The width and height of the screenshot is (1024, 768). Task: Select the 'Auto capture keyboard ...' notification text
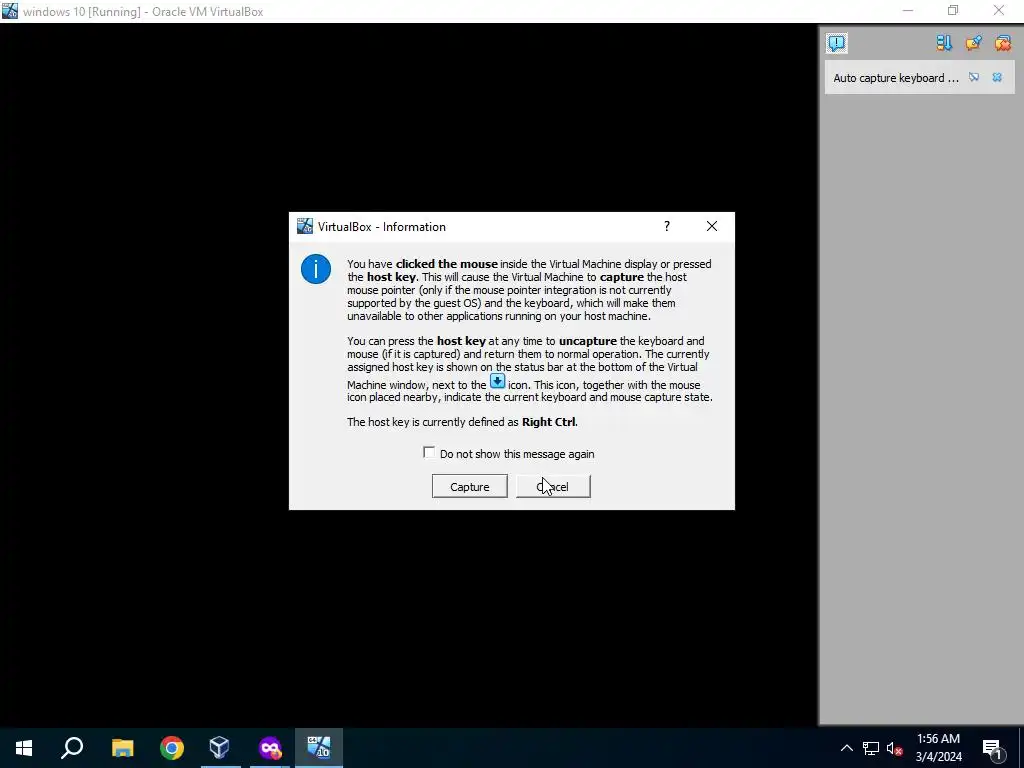[896, 78]
